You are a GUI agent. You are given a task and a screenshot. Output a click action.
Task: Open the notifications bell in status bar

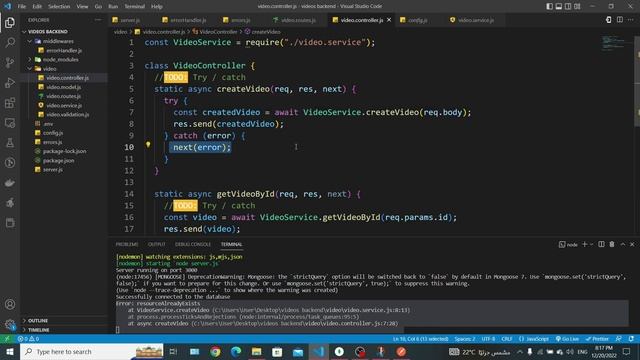pyautogui.click(x=631, y=339)
